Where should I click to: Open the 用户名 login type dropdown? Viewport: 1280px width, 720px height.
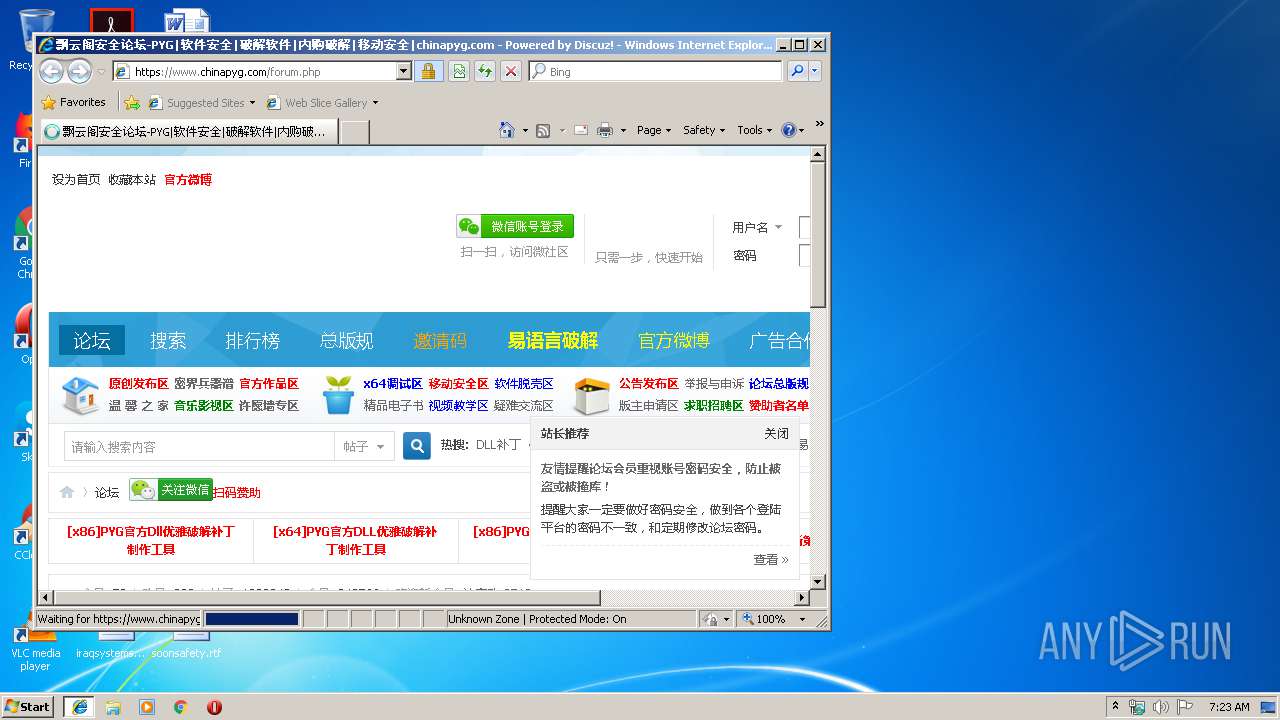tap(757, 228)
